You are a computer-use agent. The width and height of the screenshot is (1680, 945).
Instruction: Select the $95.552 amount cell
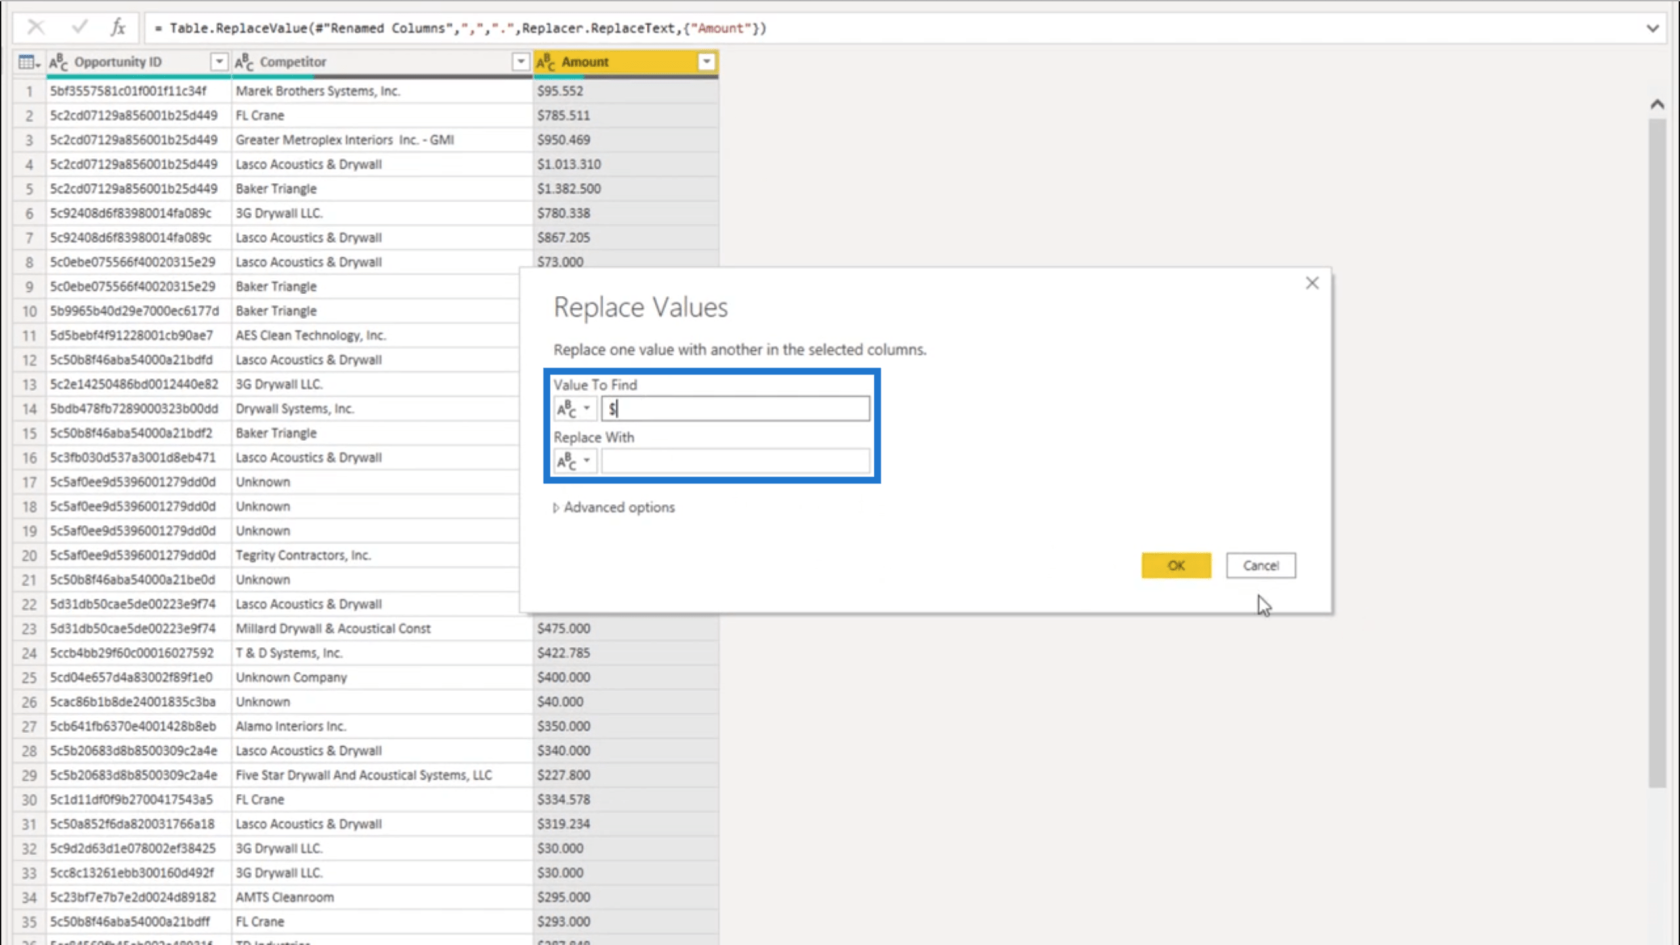625,91
